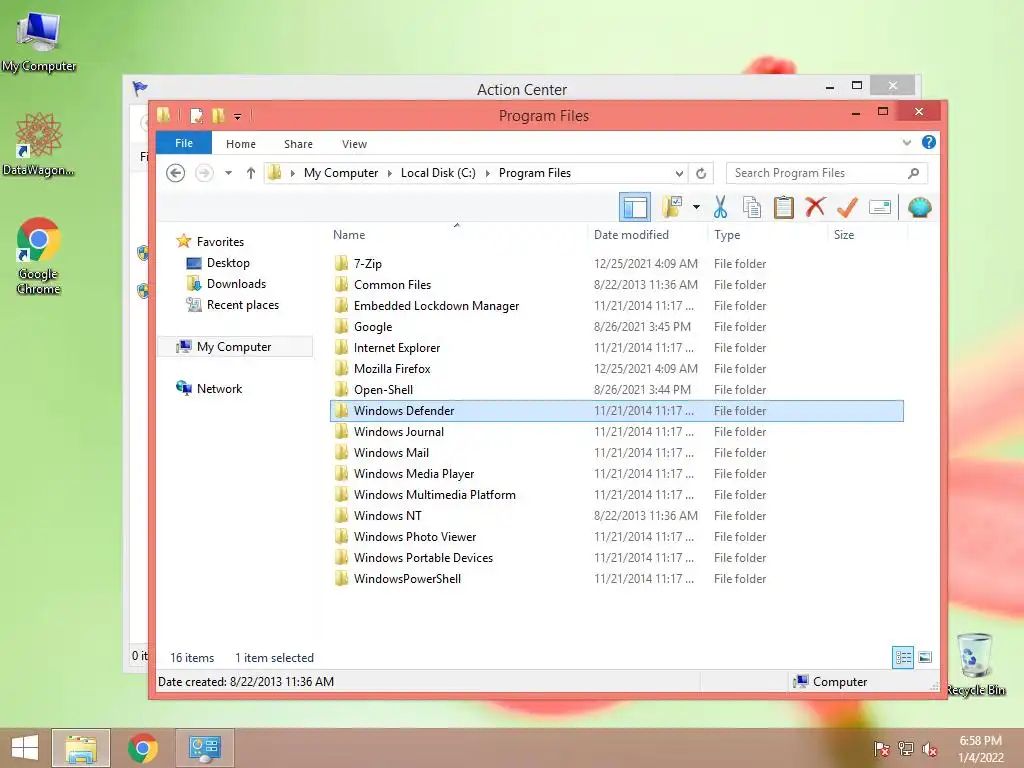Viewport: 1024px width, 768px height.
Task: Select Network in navigation pane
Action: [219, 389]
